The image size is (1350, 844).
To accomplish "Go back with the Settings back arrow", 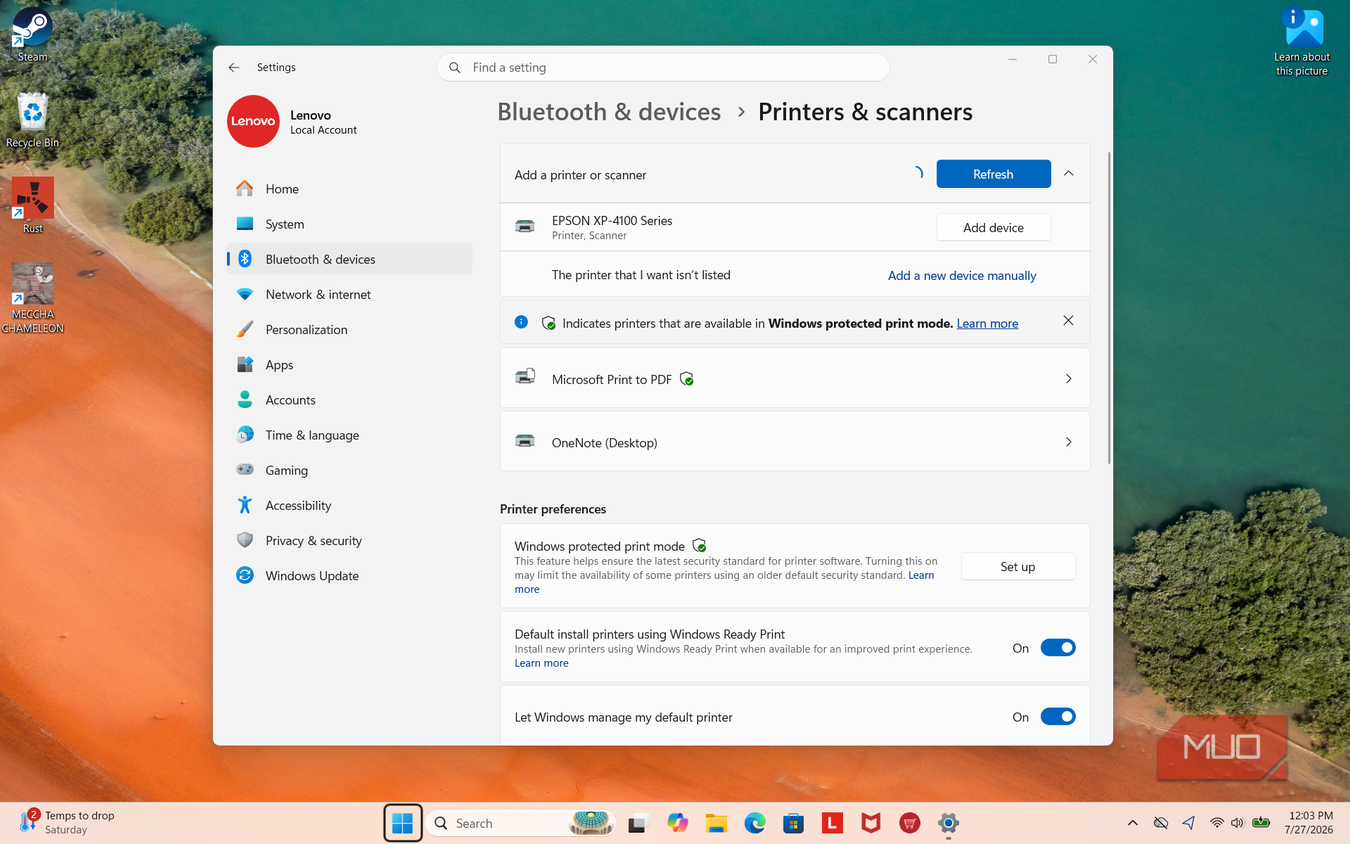I will coord(234,67).
